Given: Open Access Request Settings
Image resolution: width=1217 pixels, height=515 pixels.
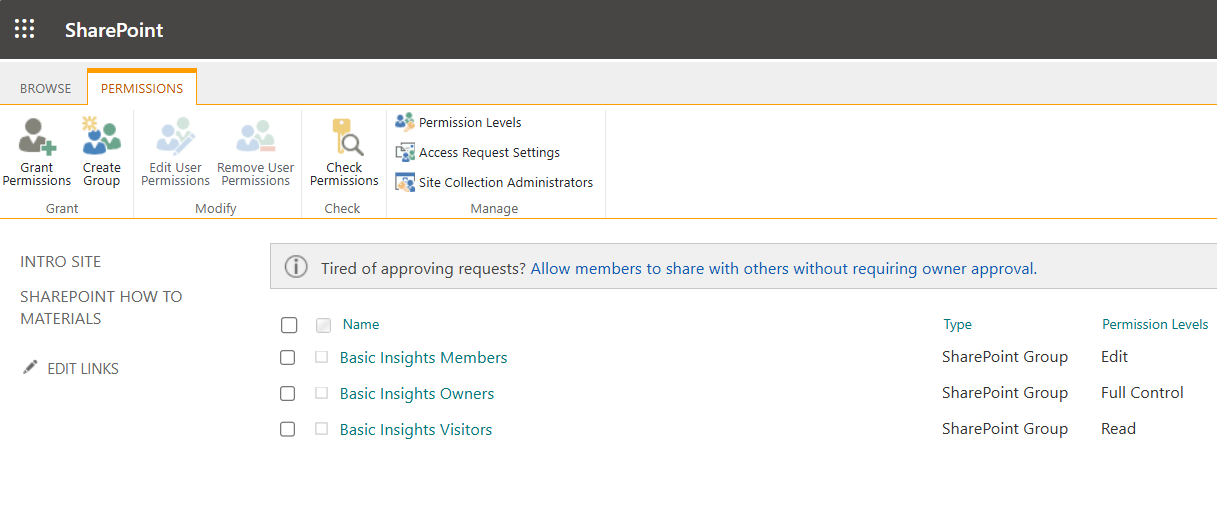Looking at the screenshot, I should point(488,153).
